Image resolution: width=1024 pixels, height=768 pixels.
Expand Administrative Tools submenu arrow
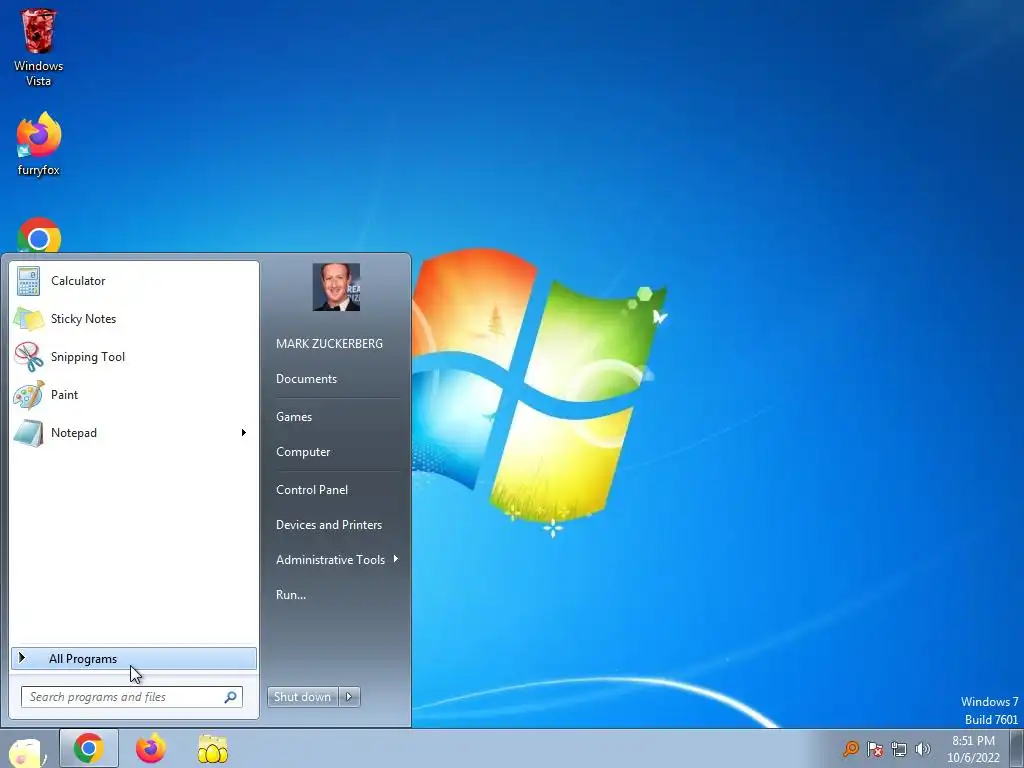click(396, 559)
